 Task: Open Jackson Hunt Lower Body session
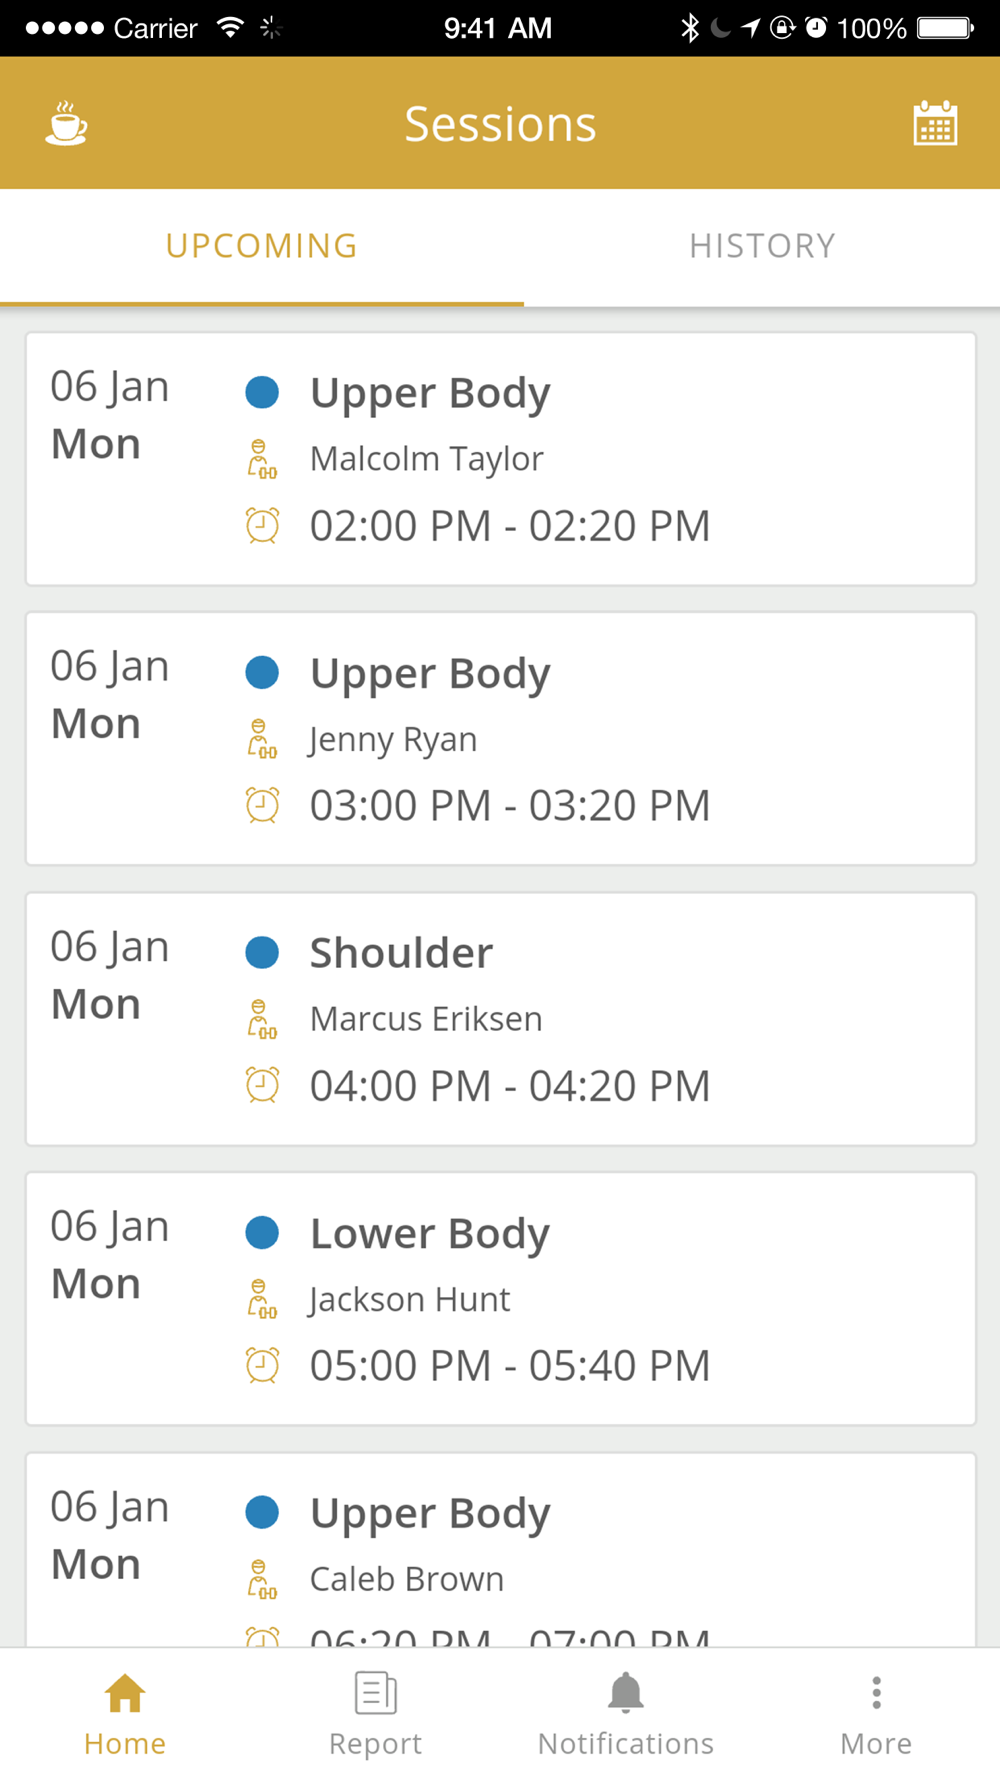(x=500, y=1299)
